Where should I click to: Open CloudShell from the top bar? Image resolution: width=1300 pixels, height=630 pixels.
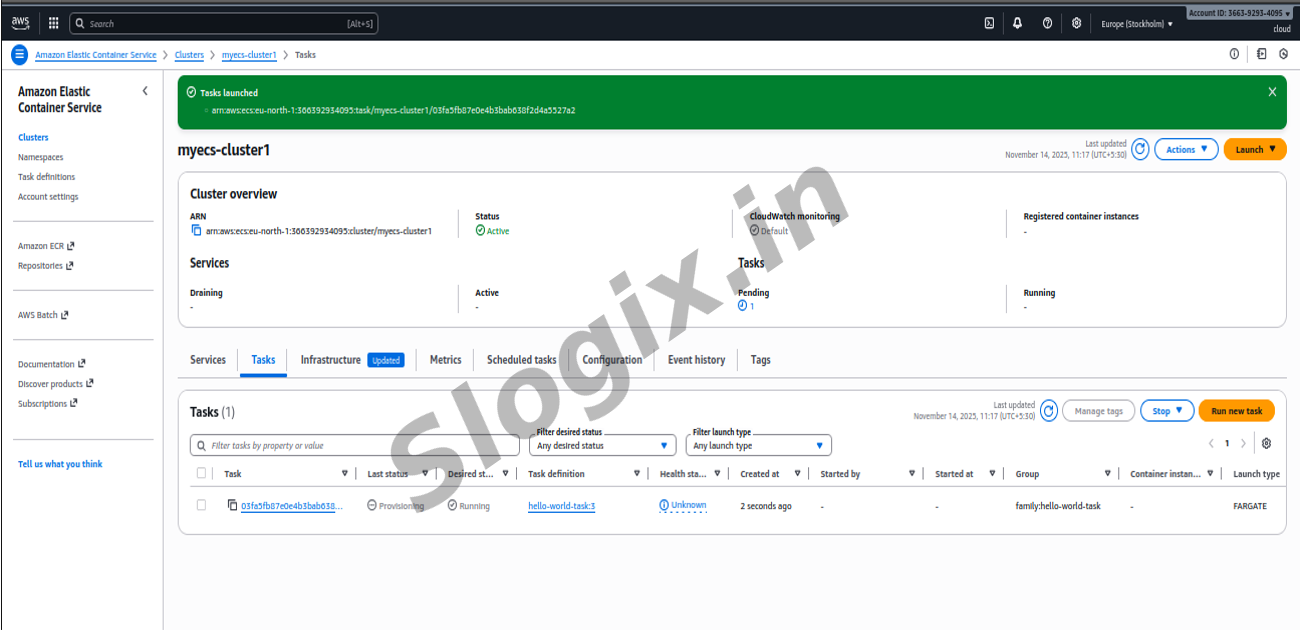pos(989,23)
